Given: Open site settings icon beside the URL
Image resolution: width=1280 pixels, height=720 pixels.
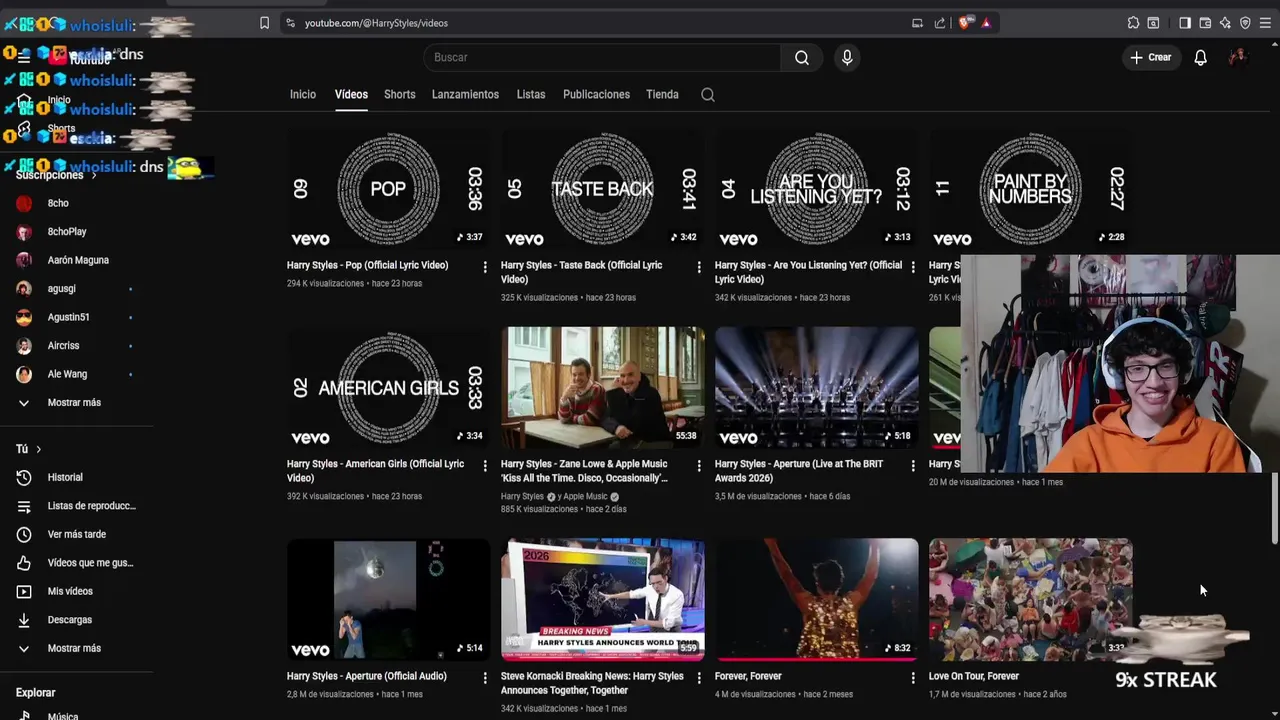Looking at the screenshot, I should tap(290, 23).
